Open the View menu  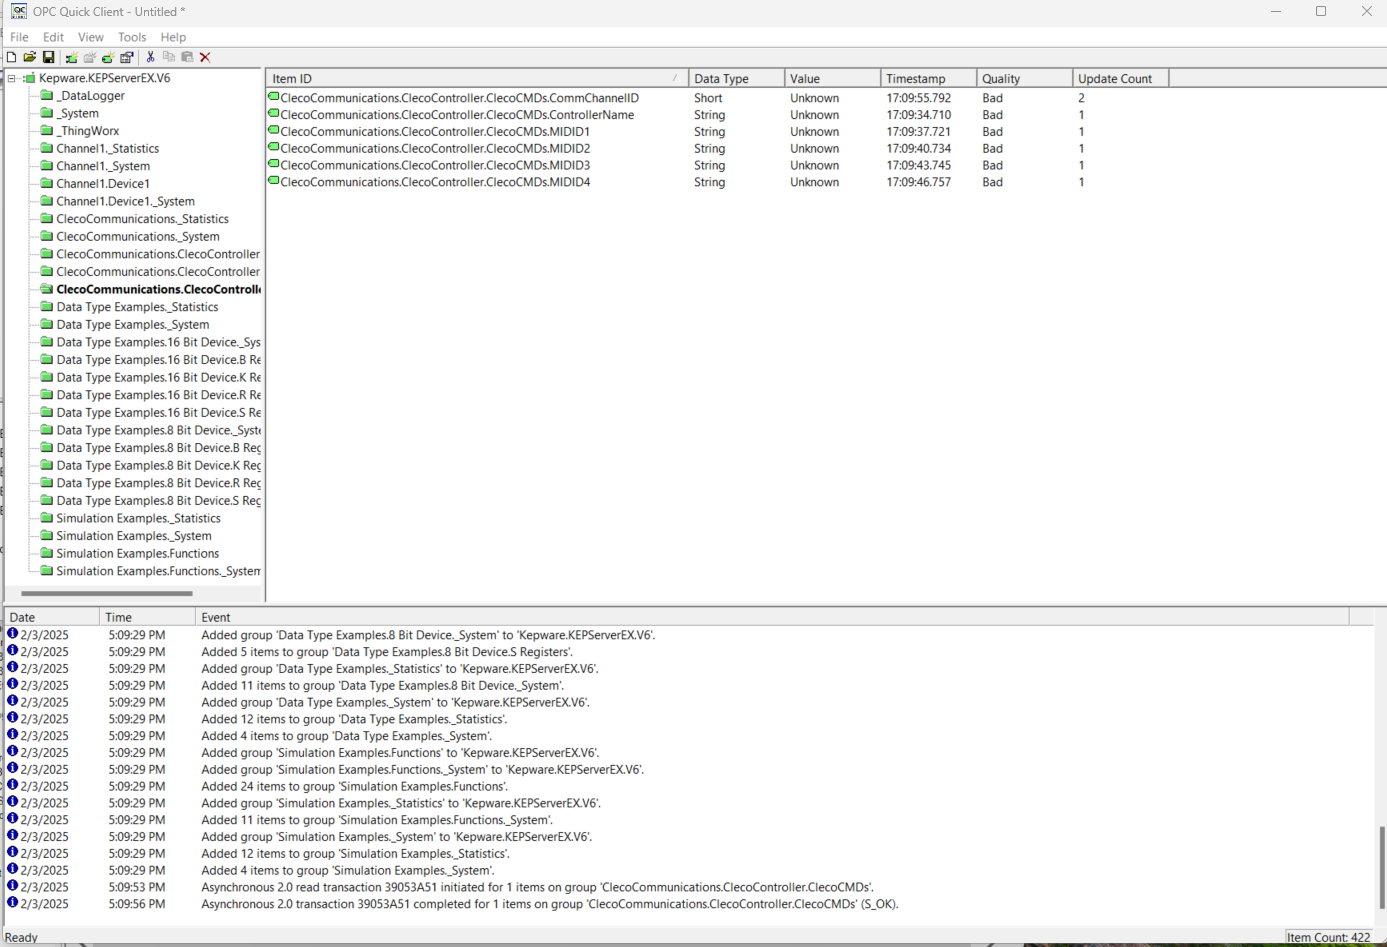(x=90, y=36)
